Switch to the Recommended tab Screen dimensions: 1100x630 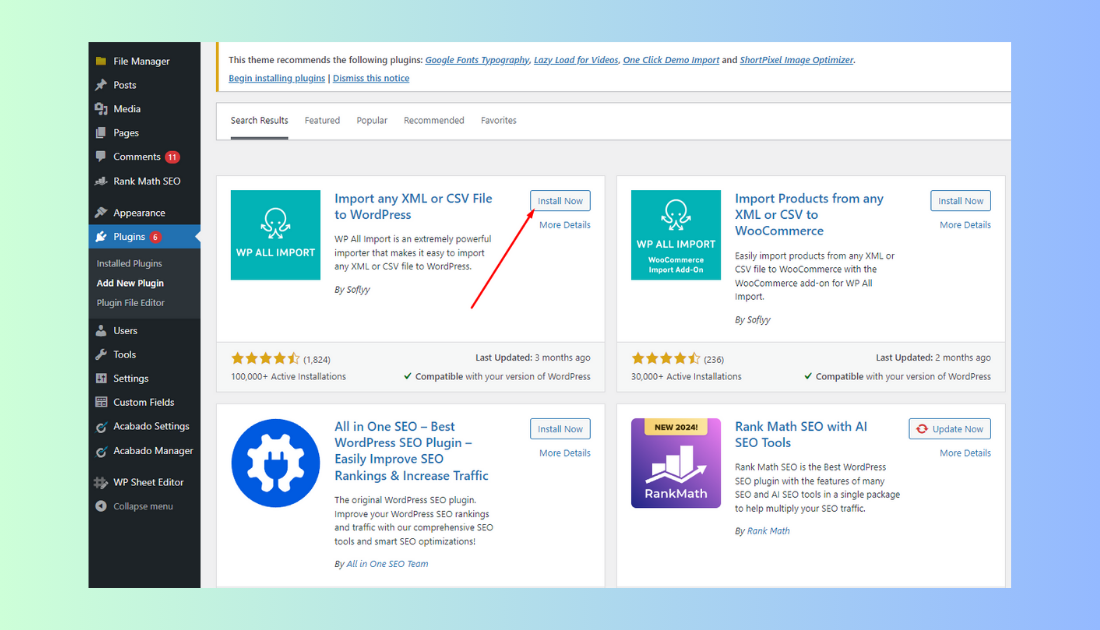click(x=434, y=121)
